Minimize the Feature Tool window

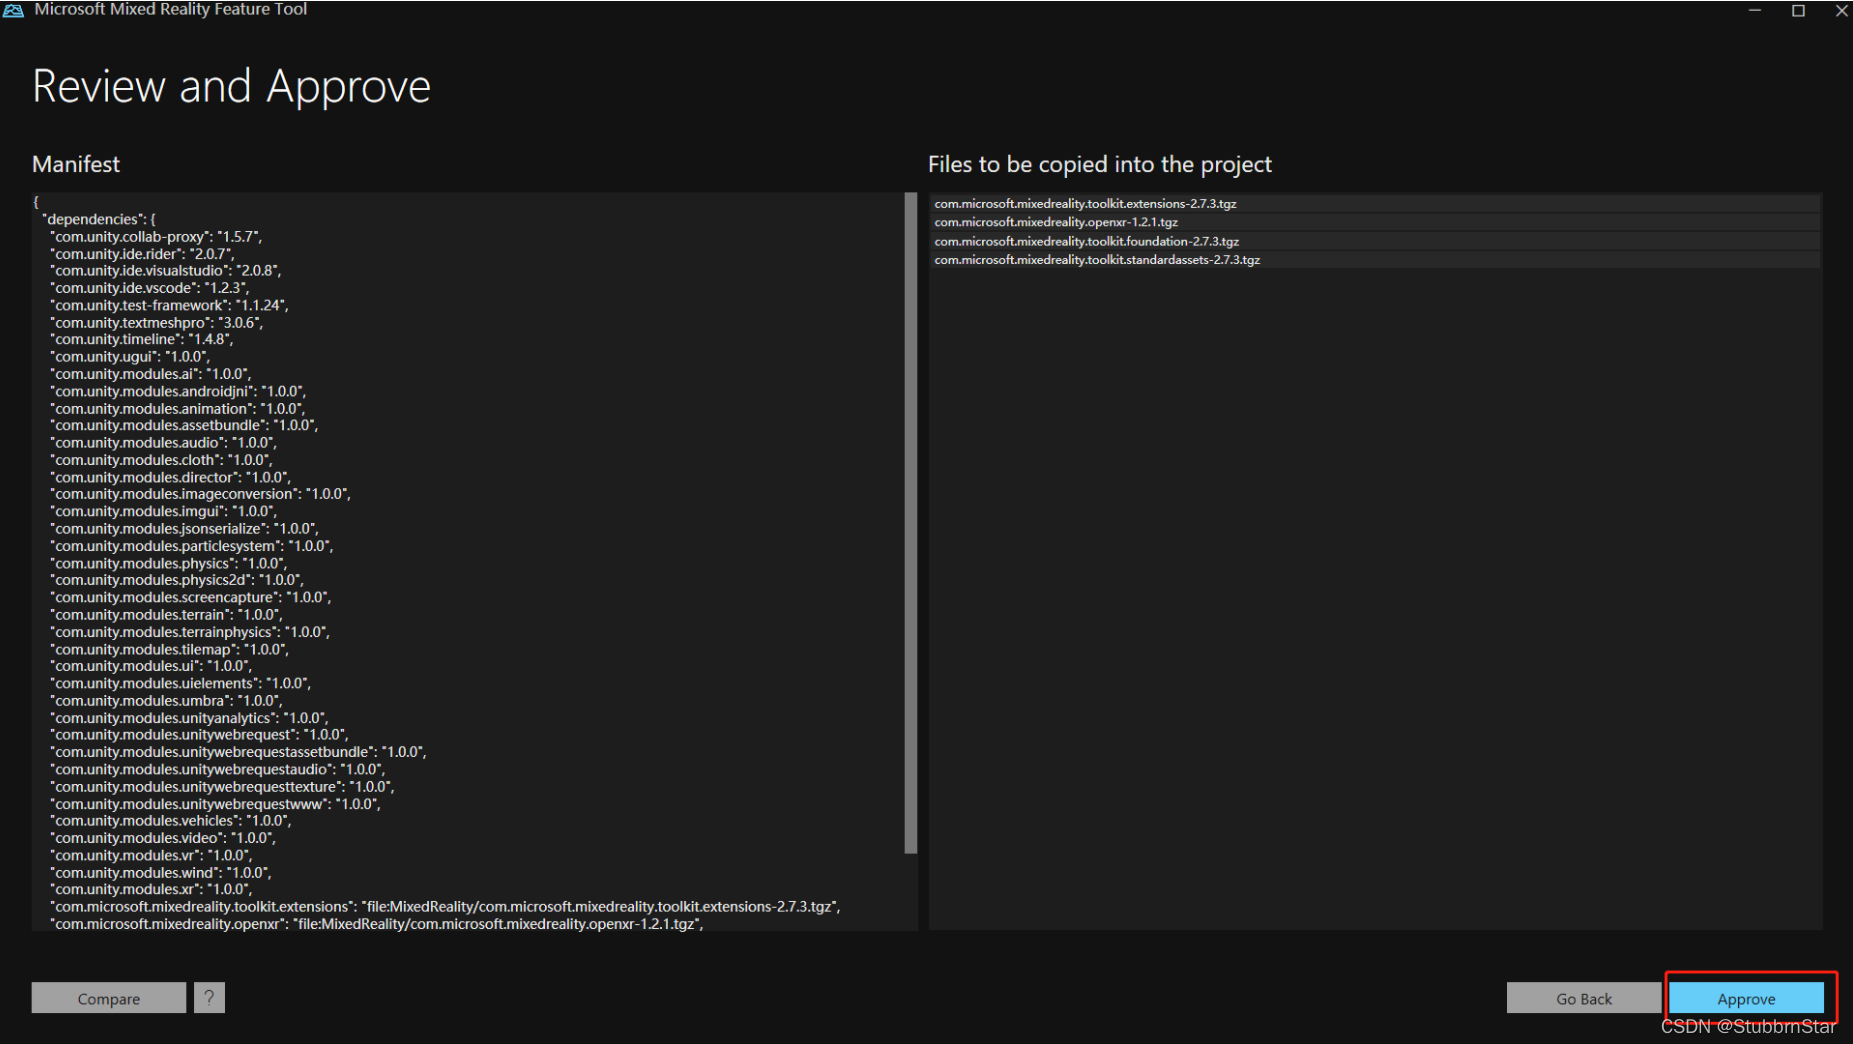1754,10
